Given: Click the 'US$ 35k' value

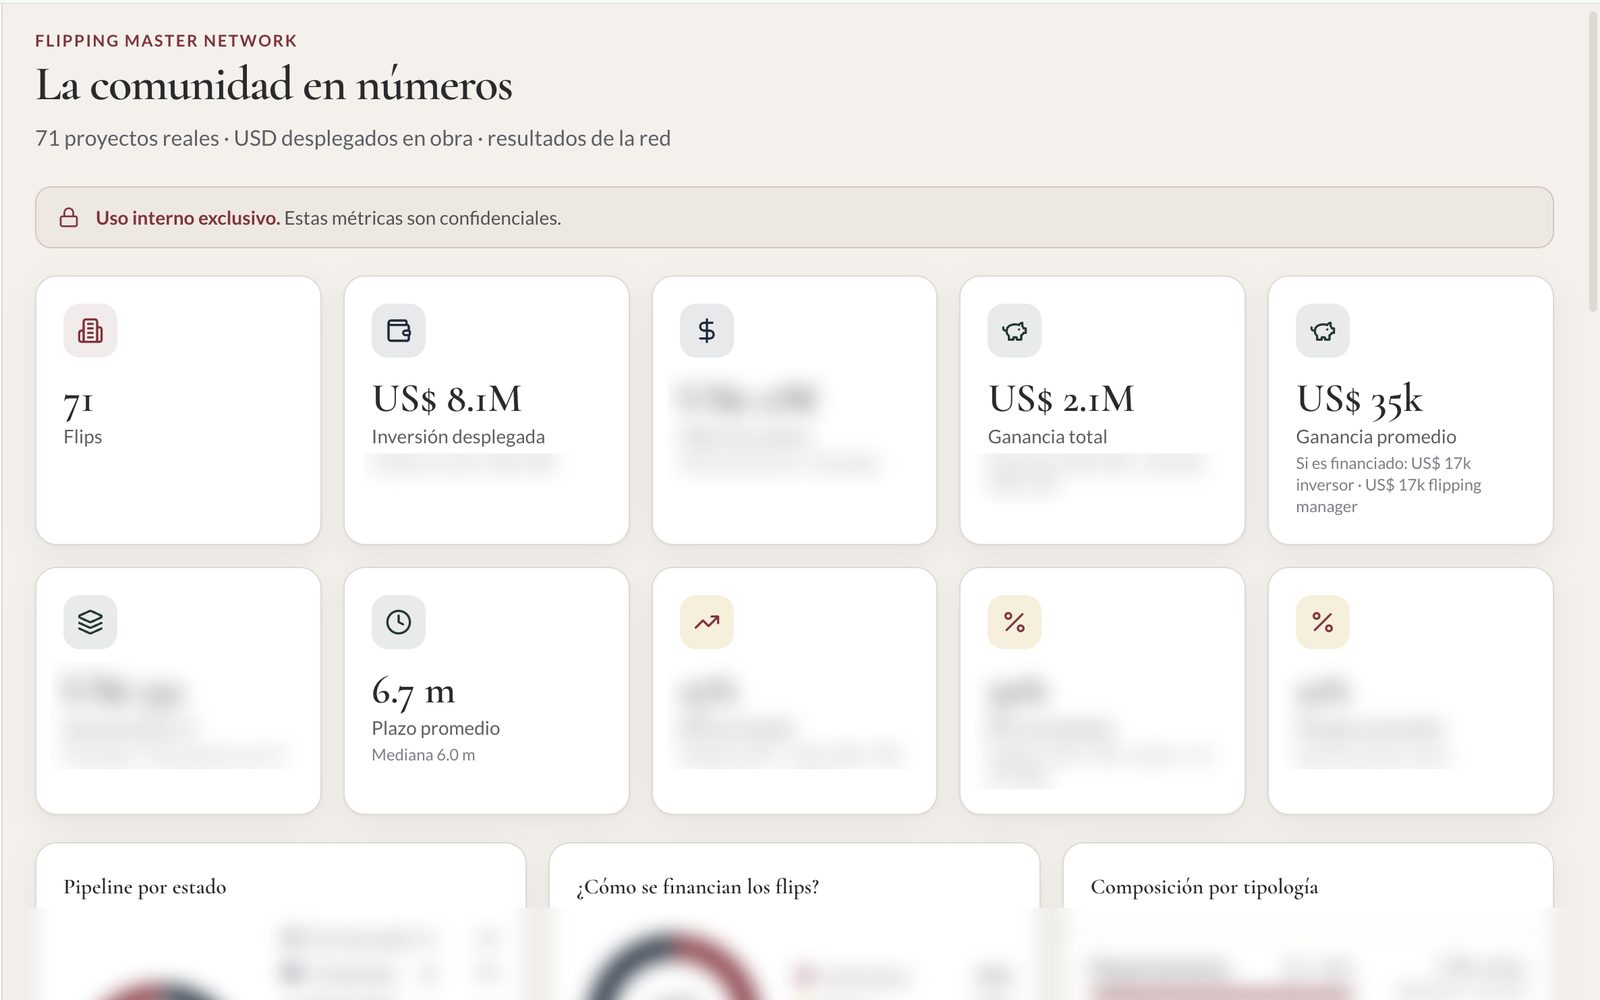Looking at the screenshot, I should click(1359, 399).
